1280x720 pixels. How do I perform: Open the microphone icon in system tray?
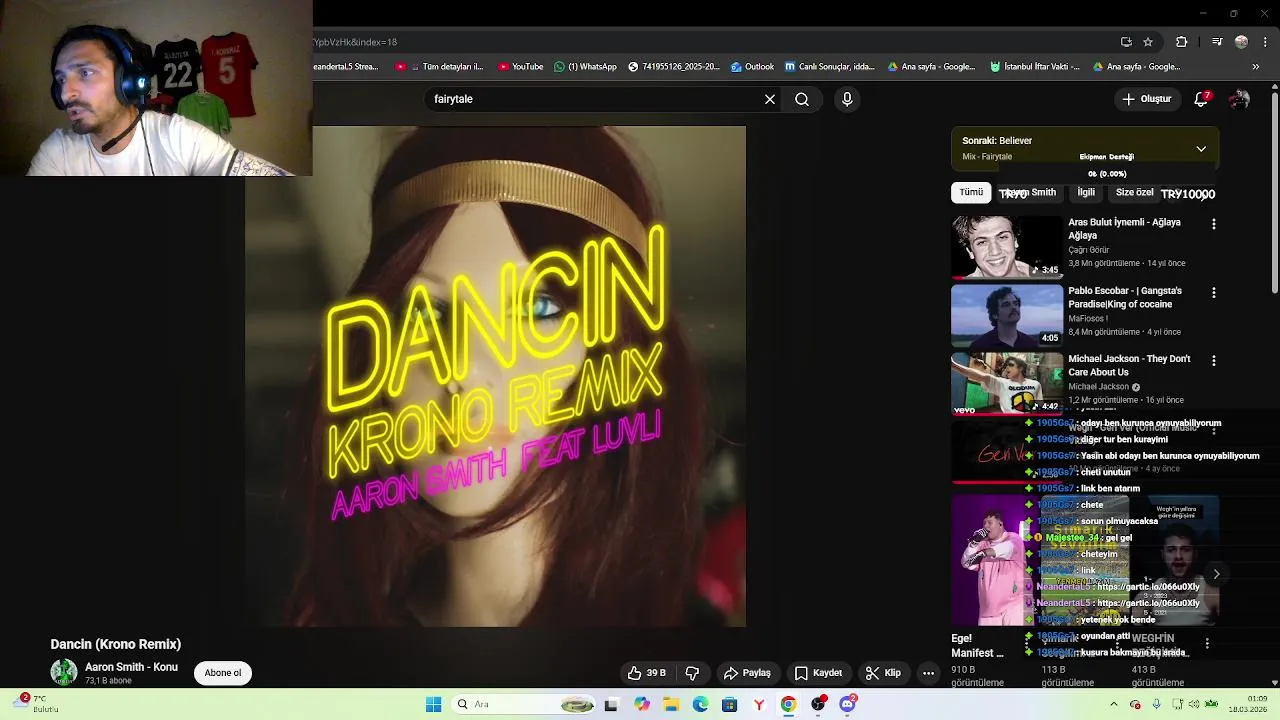pyautogui.click(x=1156, y=705)
